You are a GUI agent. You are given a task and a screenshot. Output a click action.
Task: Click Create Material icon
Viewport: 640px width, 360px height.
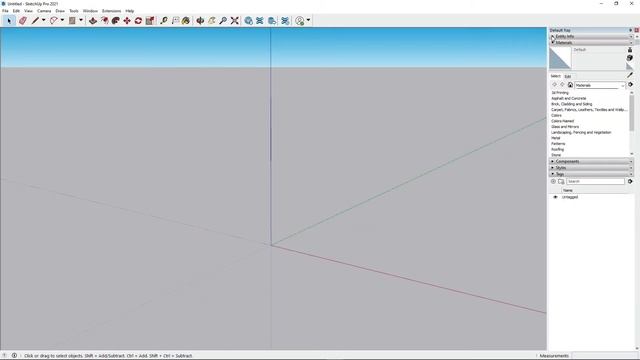point(630,58)
